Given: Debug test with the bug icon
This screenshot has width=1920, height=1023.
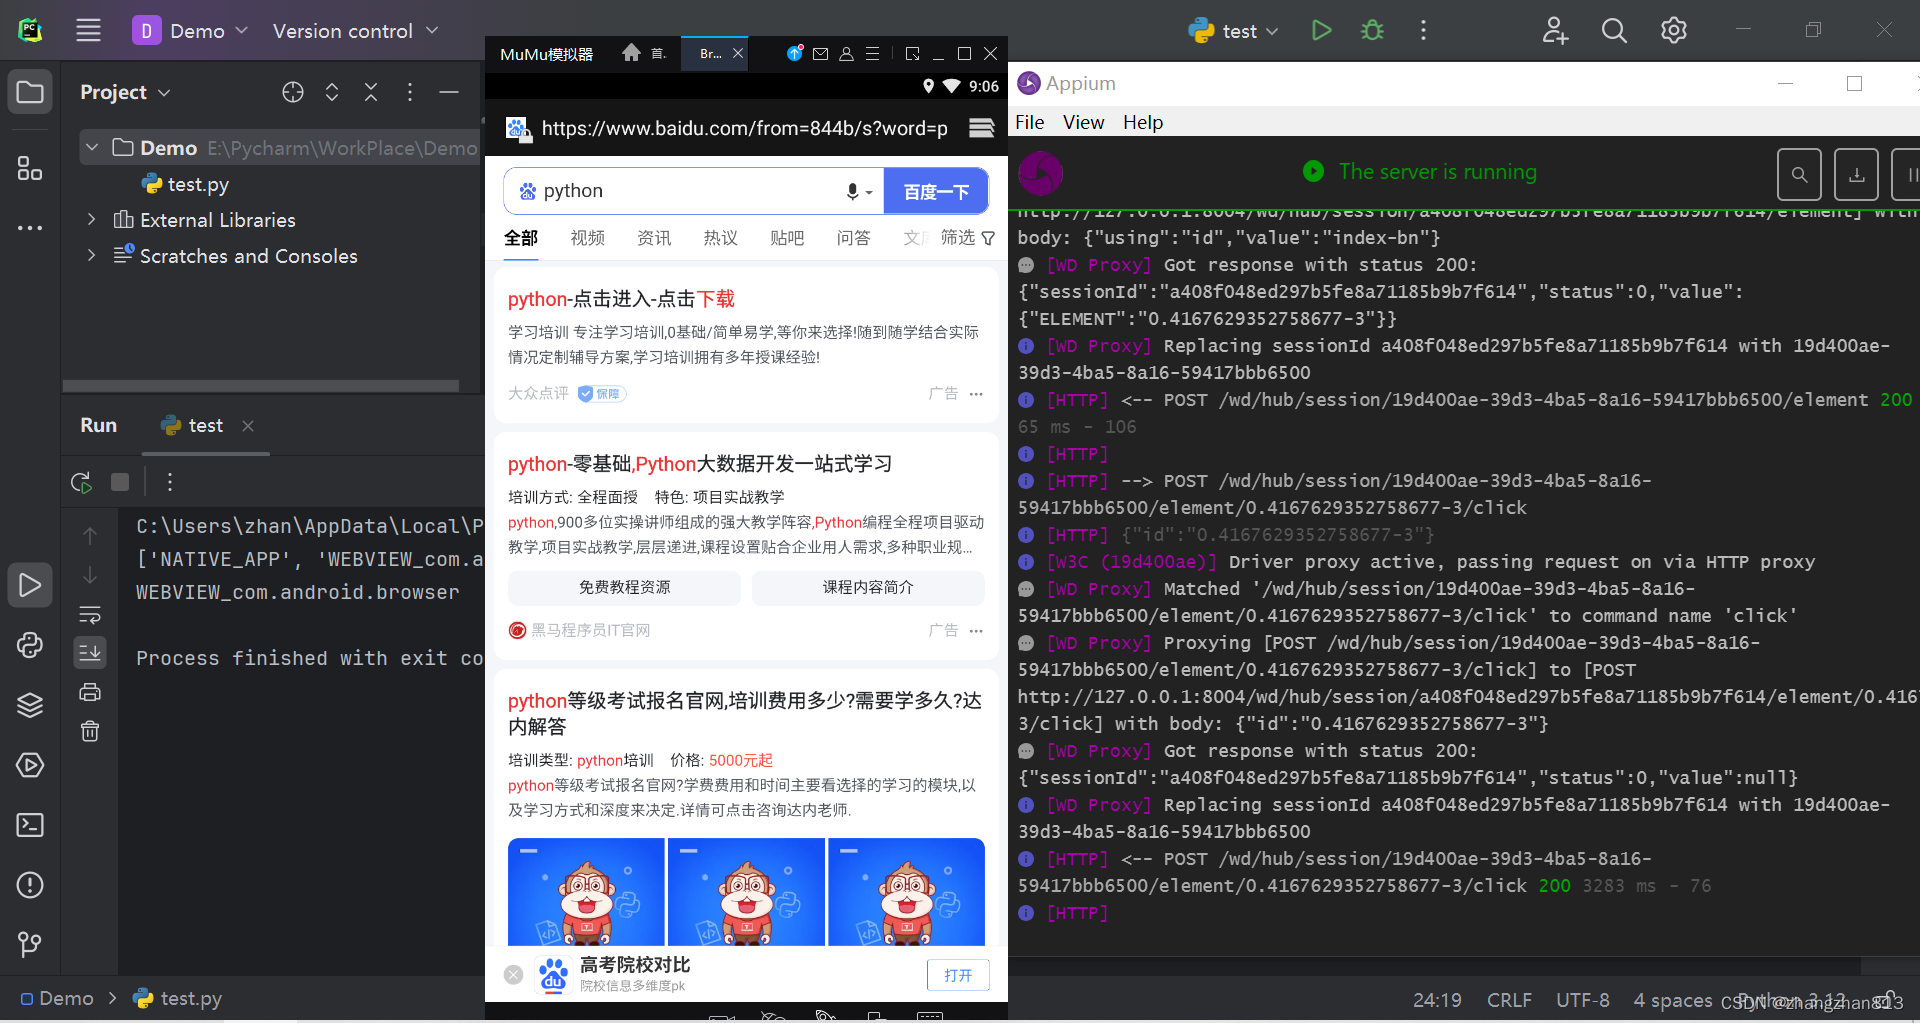Looking at the screenshot, I should click(x=1372, y=30).
